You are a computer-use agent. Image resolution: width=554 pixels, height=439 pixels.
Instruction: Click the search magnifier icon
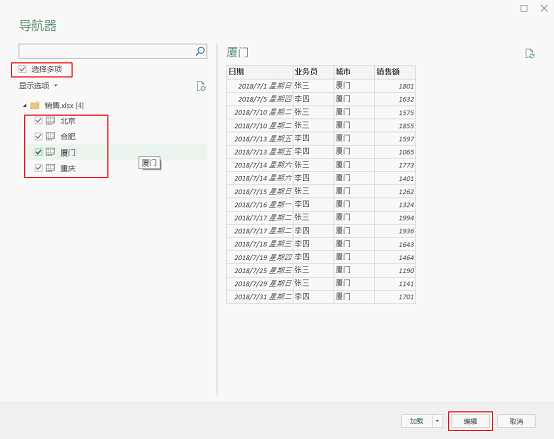tap(200, 51)
